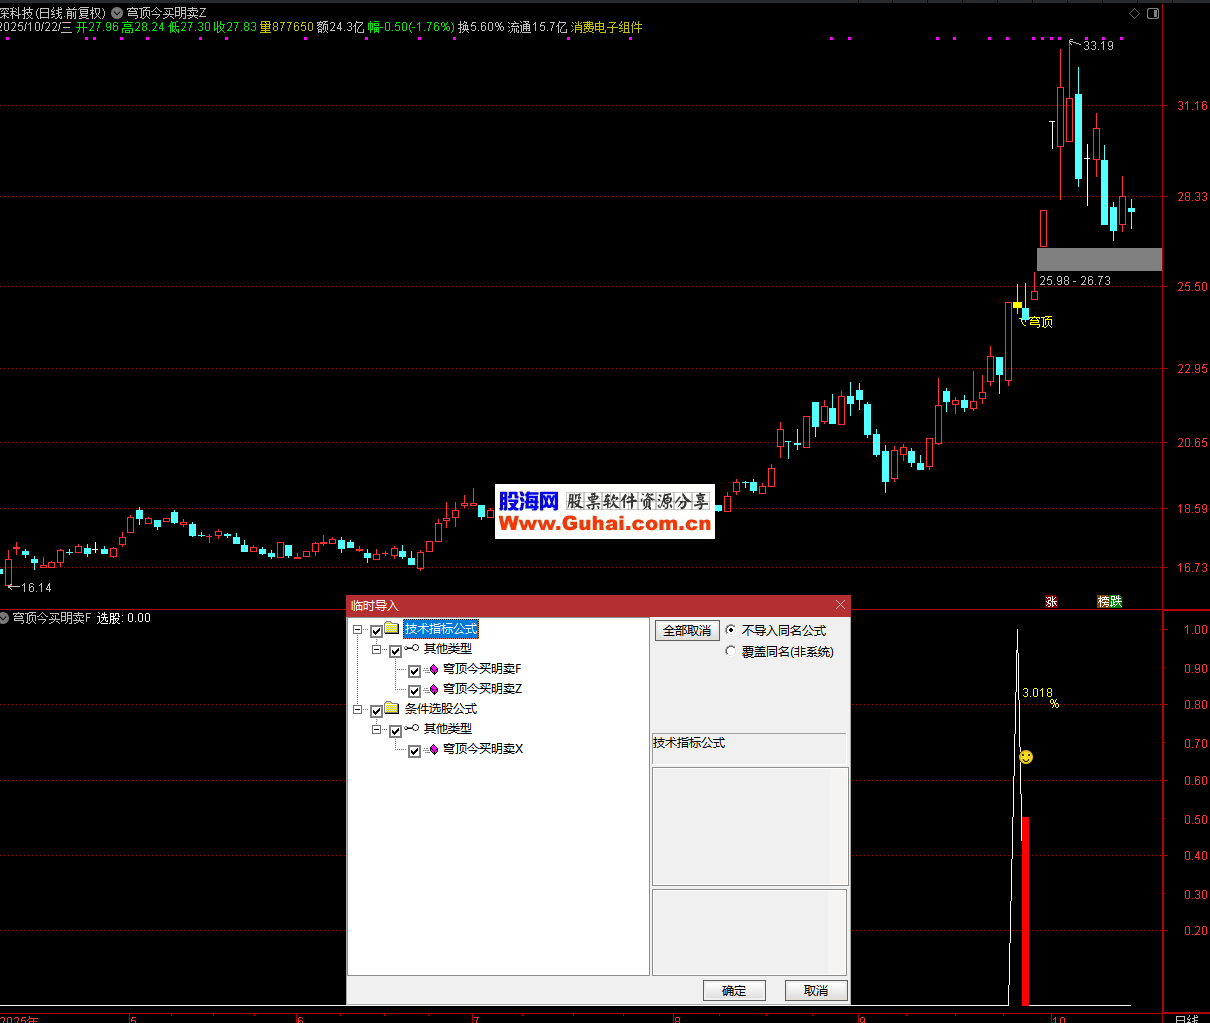
Task: Open sub-chart indicator dropdown arrow beside 穹顶今买明卖F
Action: point(5,618)
